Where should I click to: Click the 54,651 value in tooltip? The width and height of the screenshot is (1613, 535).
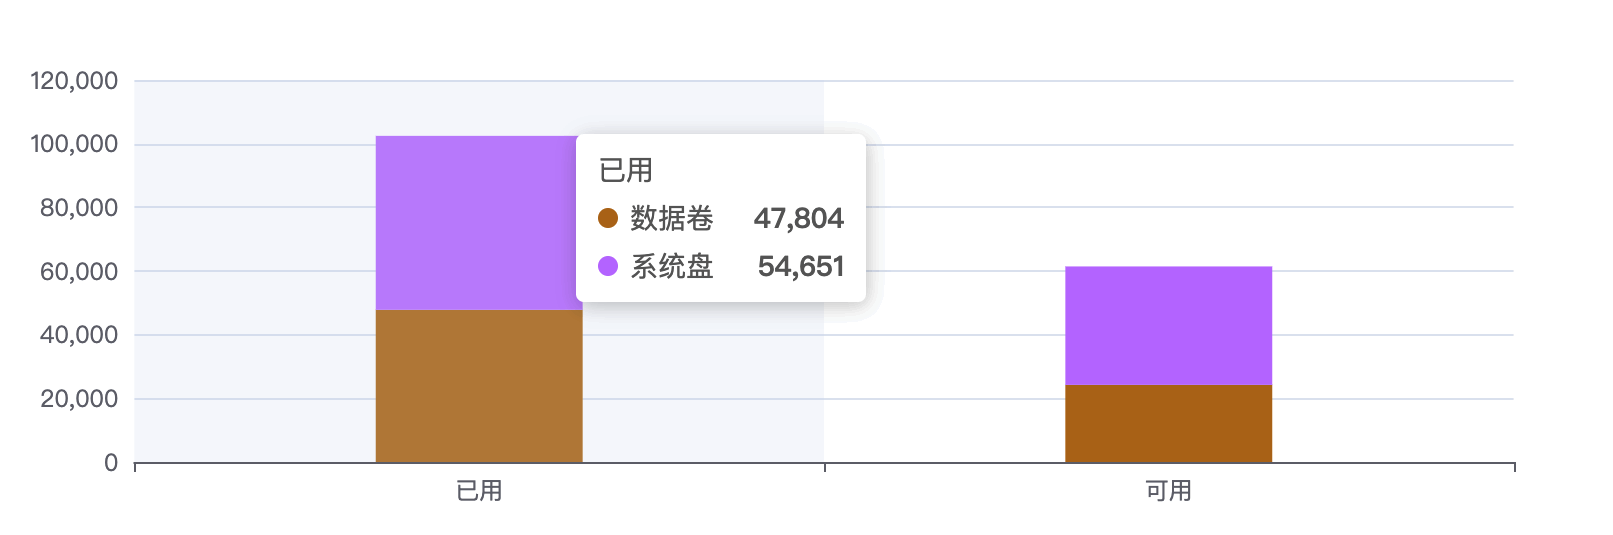tap(801, 266)
